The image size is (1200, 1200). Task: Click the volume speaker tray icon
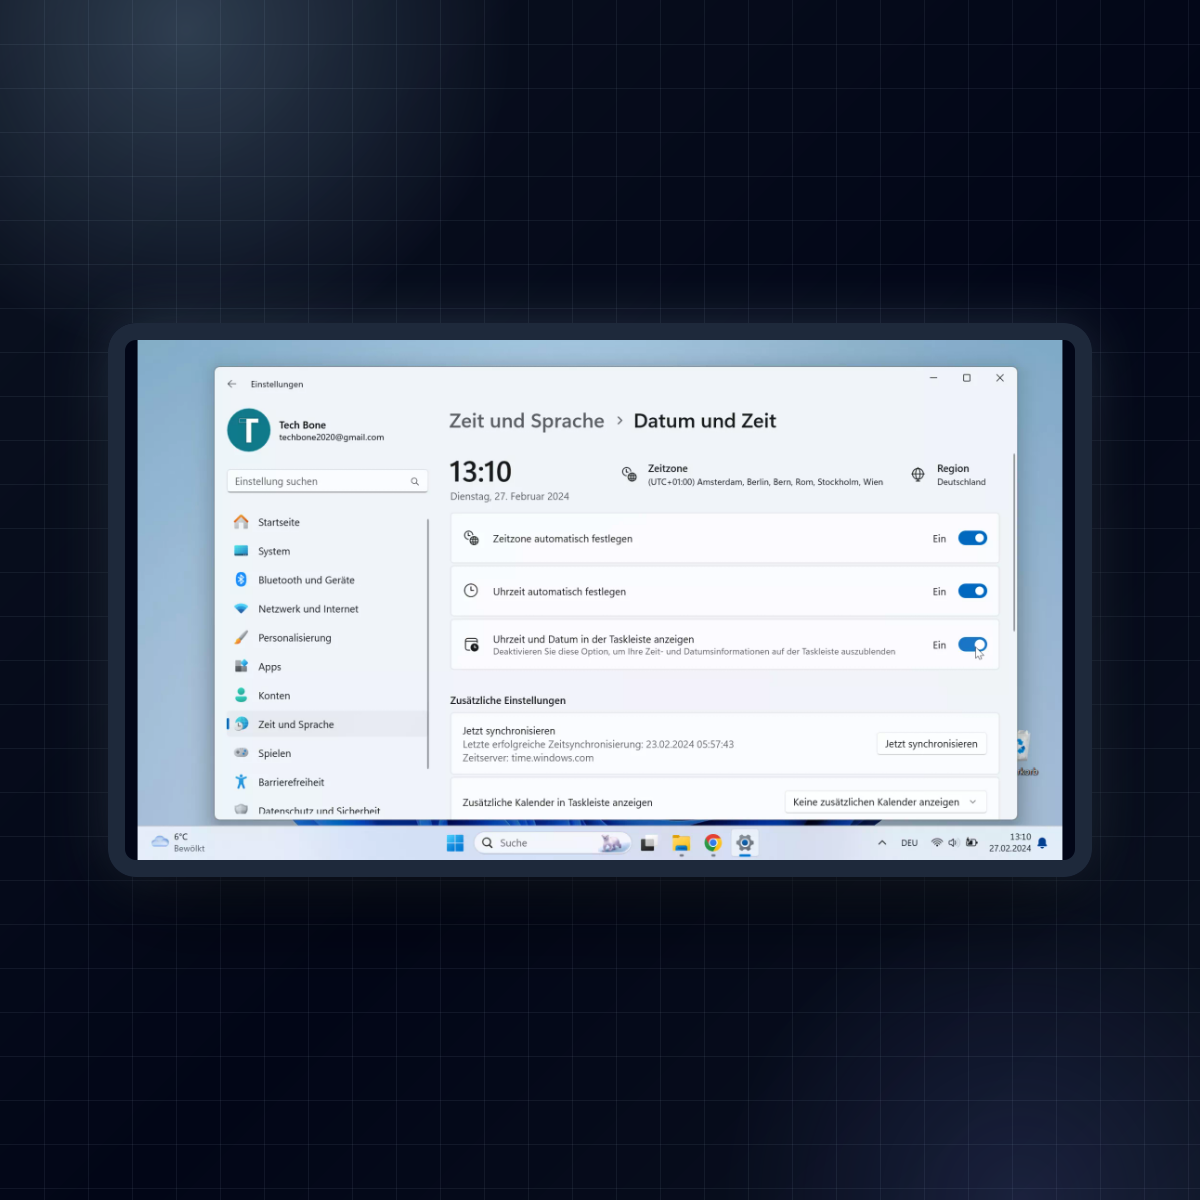coord(953,843)
